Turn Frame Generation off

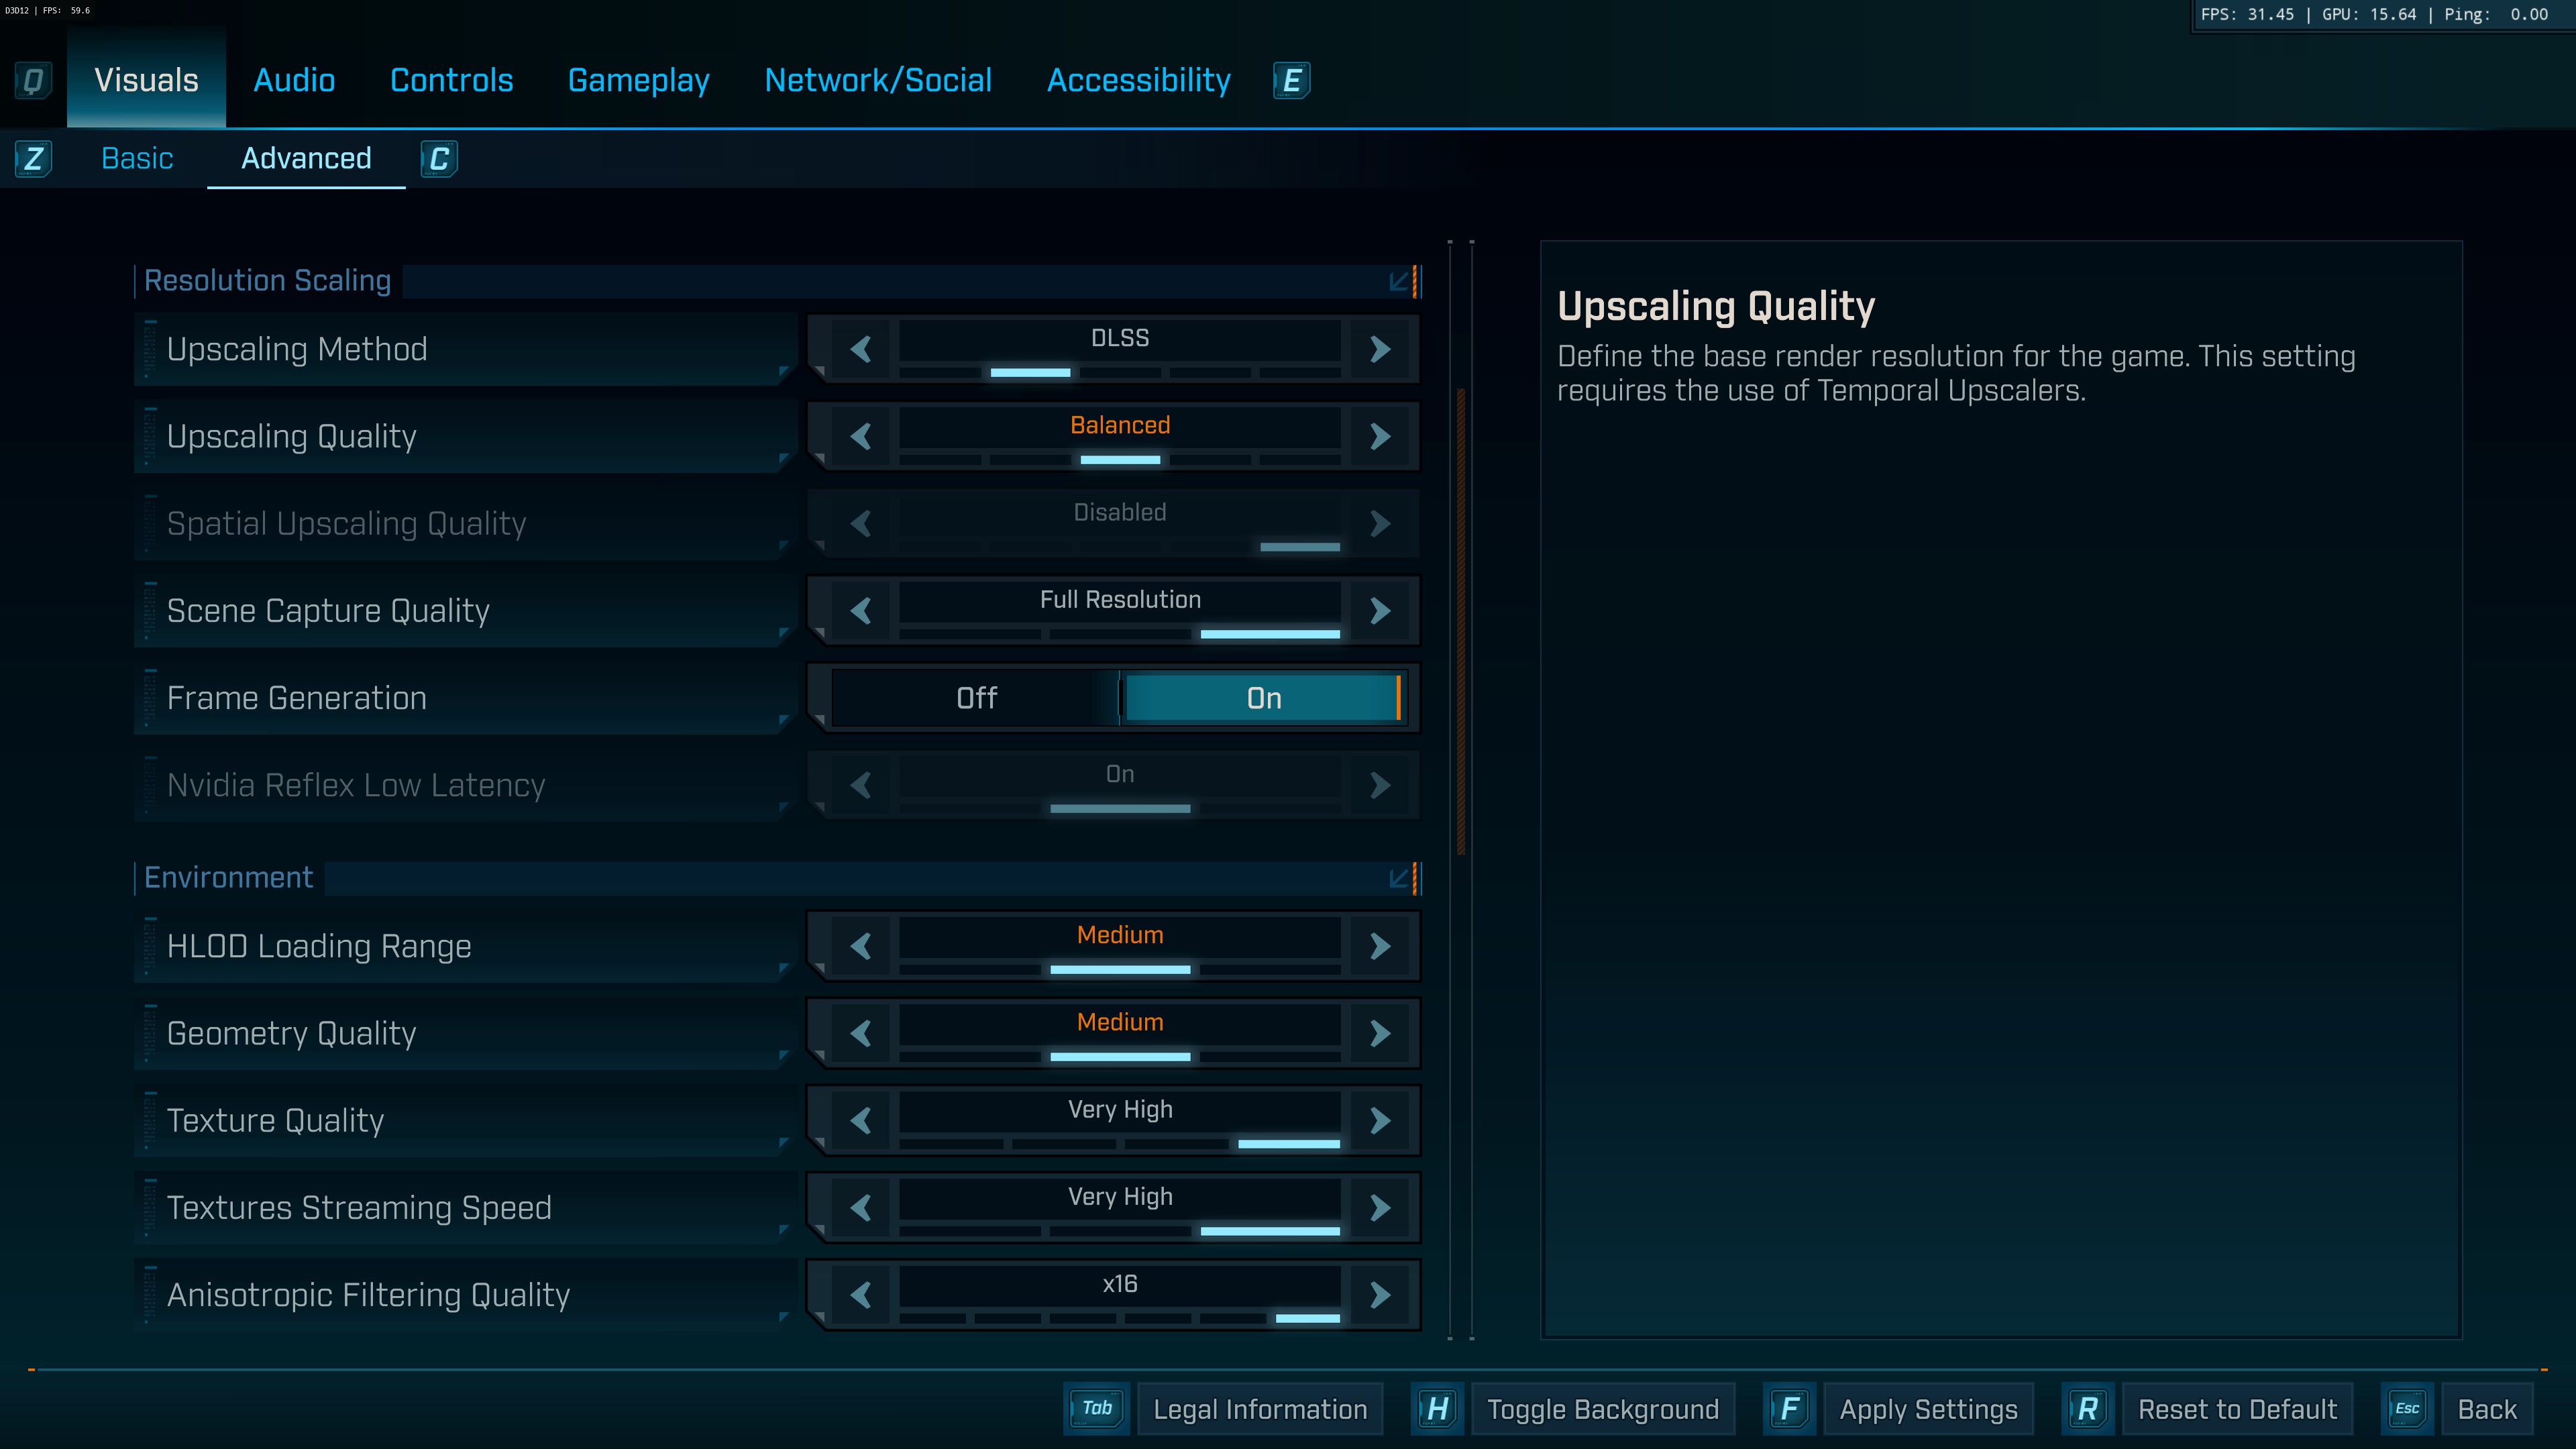[x=976, y=698]
